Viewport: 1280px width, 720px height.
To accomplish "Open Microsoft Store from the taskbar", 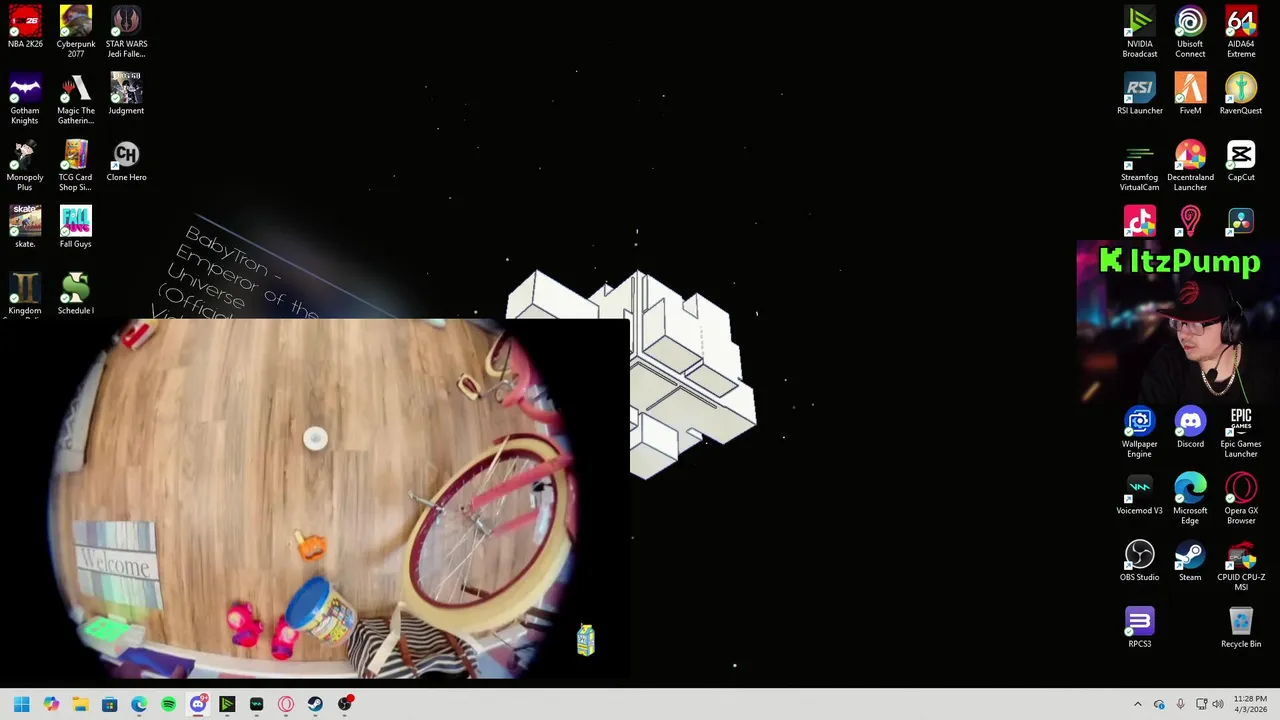I will tap(109, 704).
